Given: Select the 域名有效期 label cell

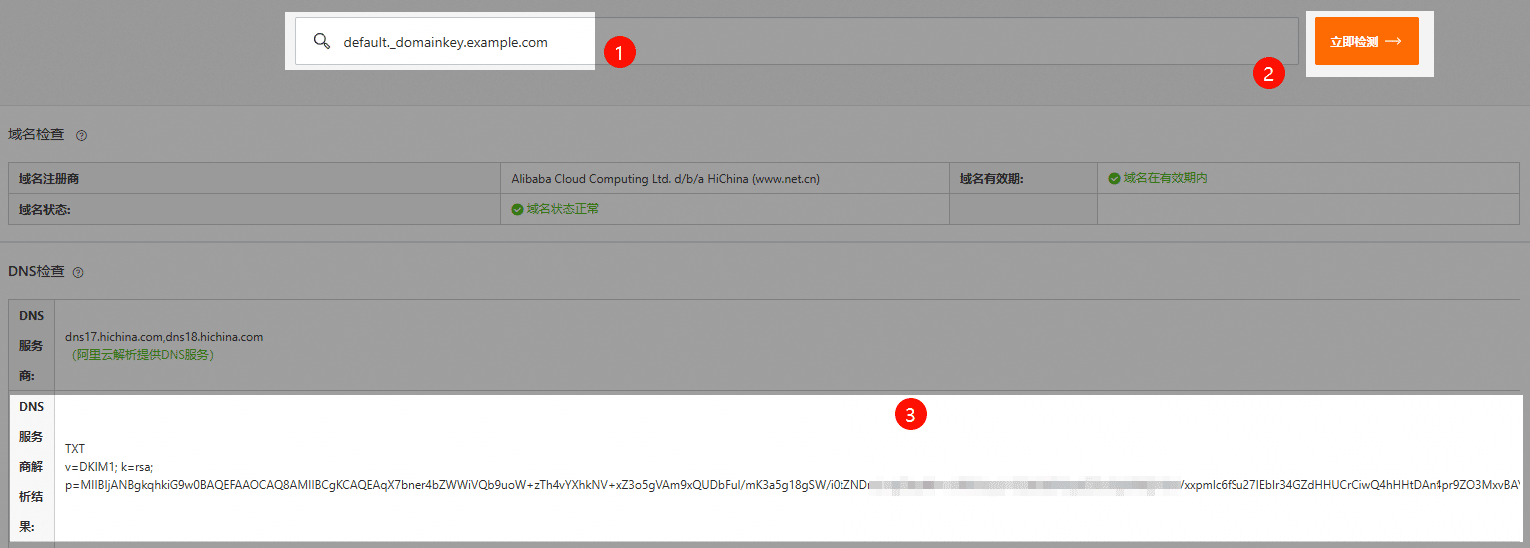Looking at the screenshot, I should [x=991, y=179].
